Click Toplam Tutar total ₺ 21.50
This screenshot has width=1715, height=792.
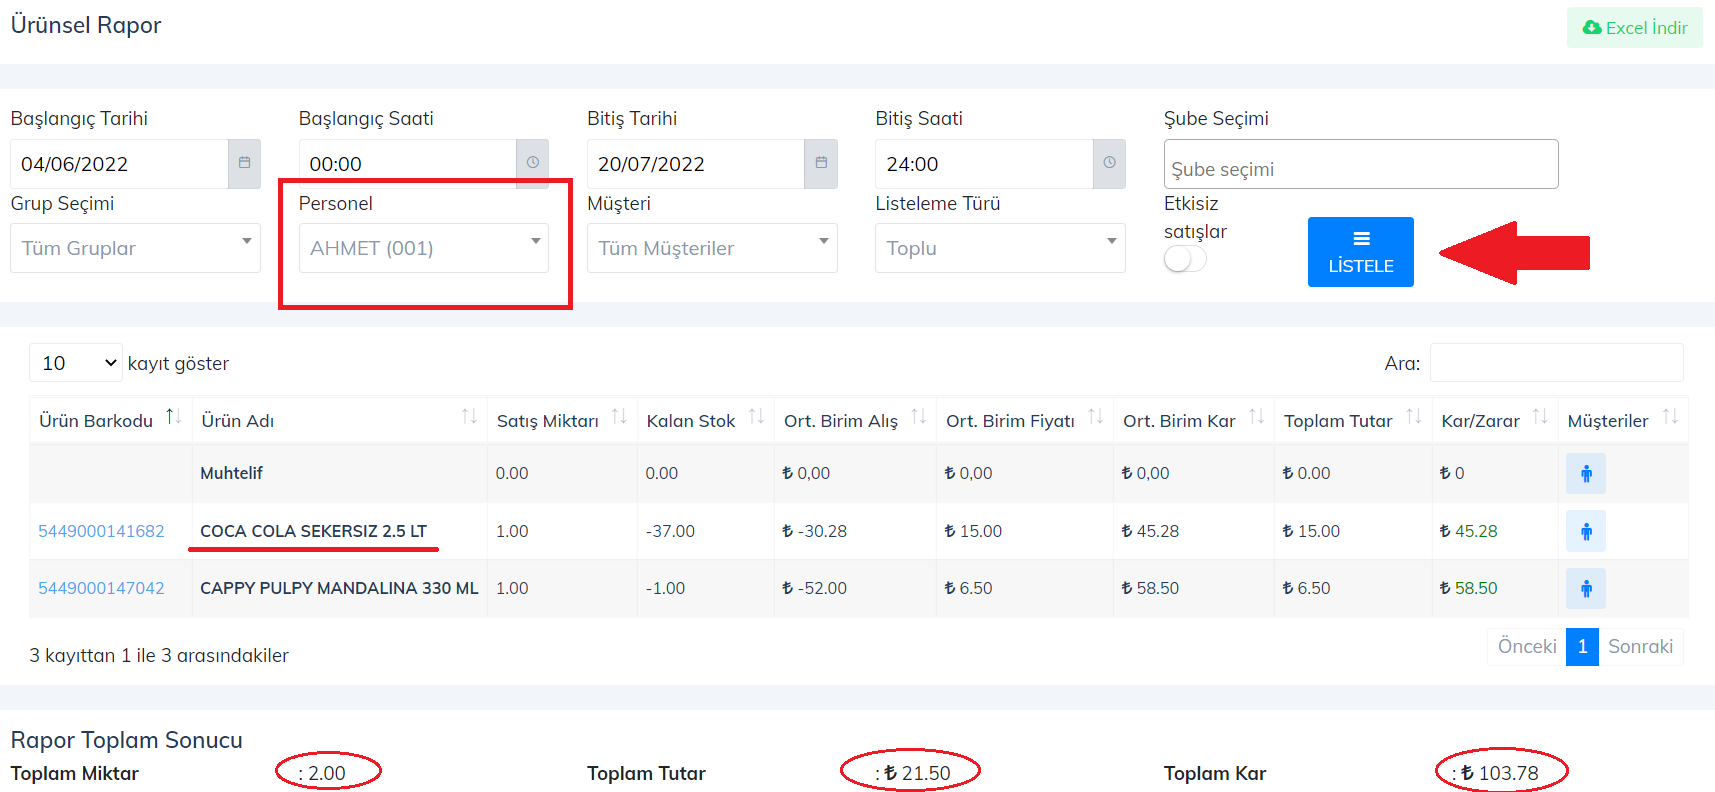[917, 773]
